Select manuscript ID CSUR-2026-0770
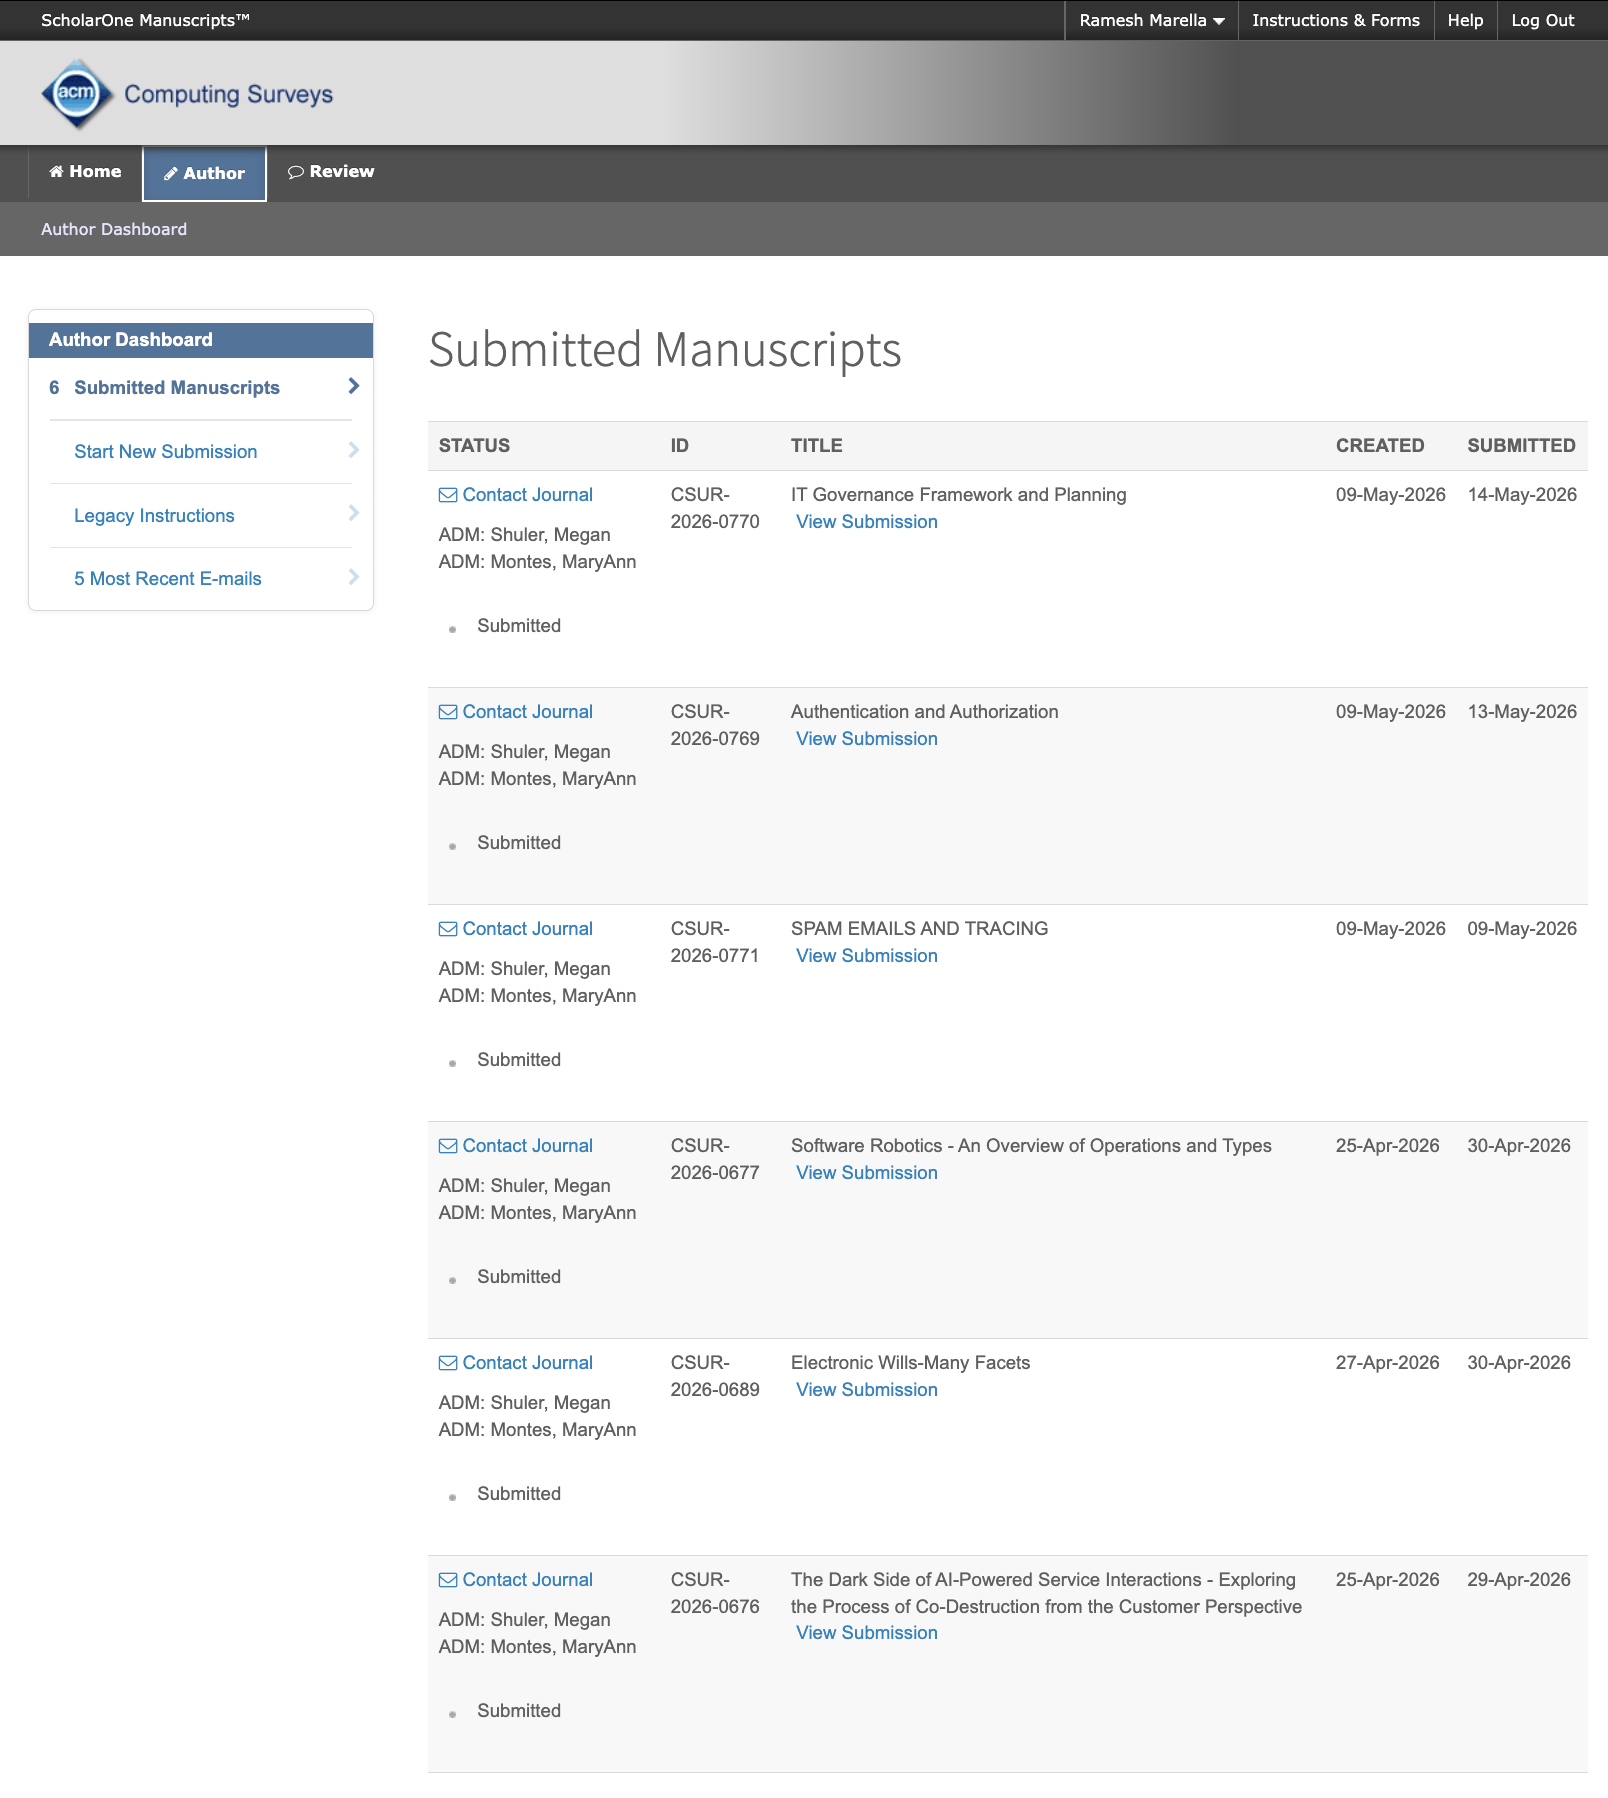The width and height of the screenshot is (1608, 1798). tap(715, 508)
